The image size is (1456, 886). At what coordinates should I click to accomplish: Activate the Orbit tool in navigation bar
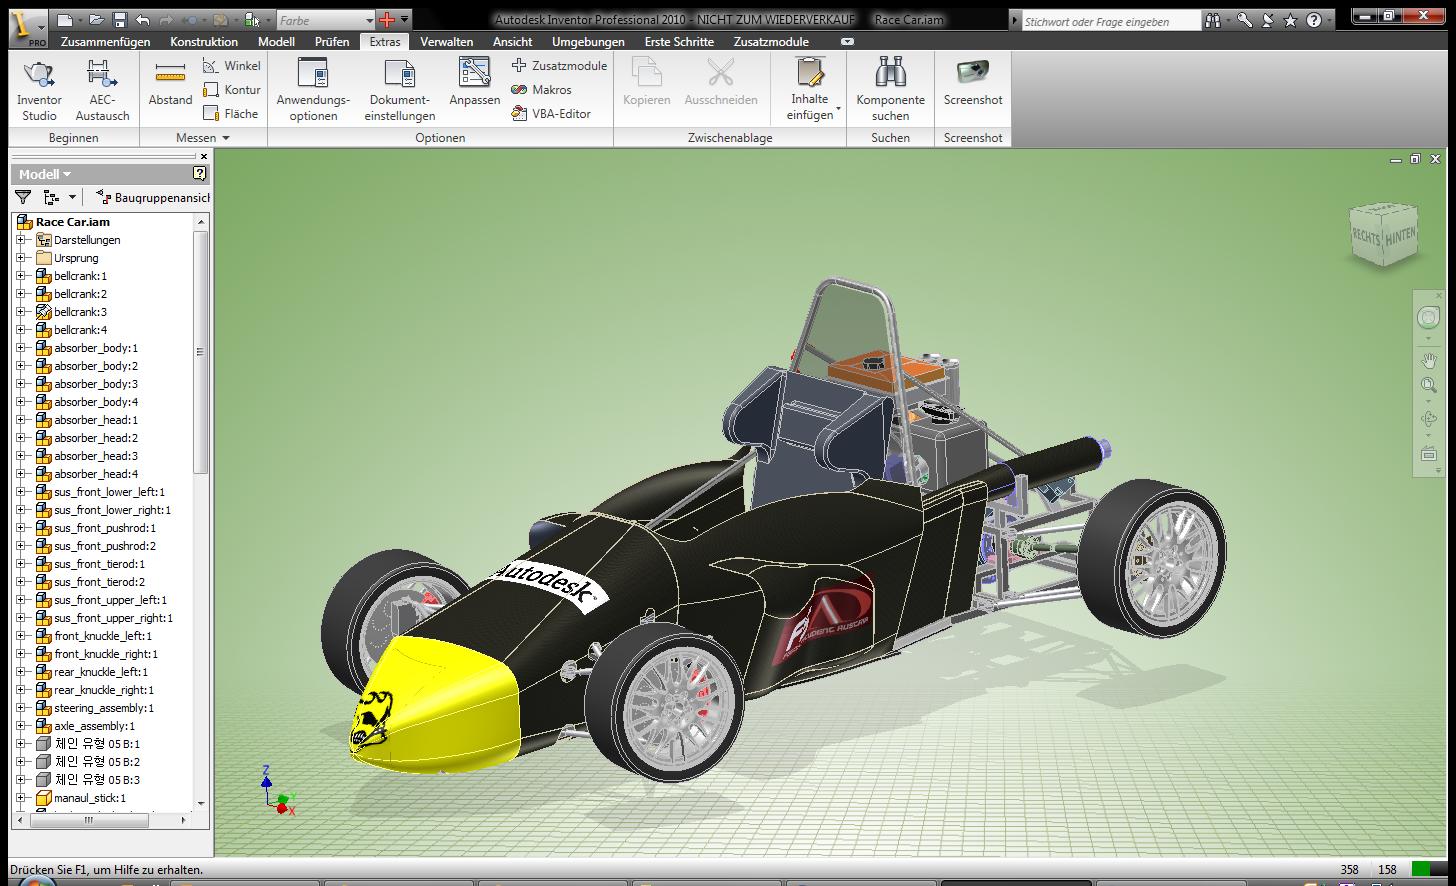click(x=1428, y=420)
